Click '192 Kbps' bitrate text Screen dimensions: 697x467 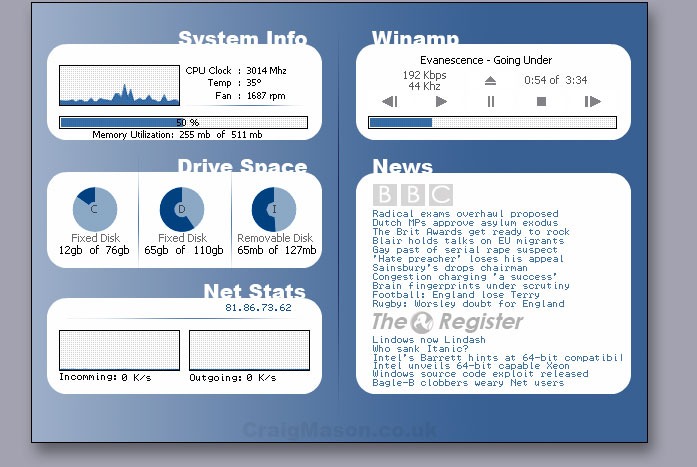[425, 75]
